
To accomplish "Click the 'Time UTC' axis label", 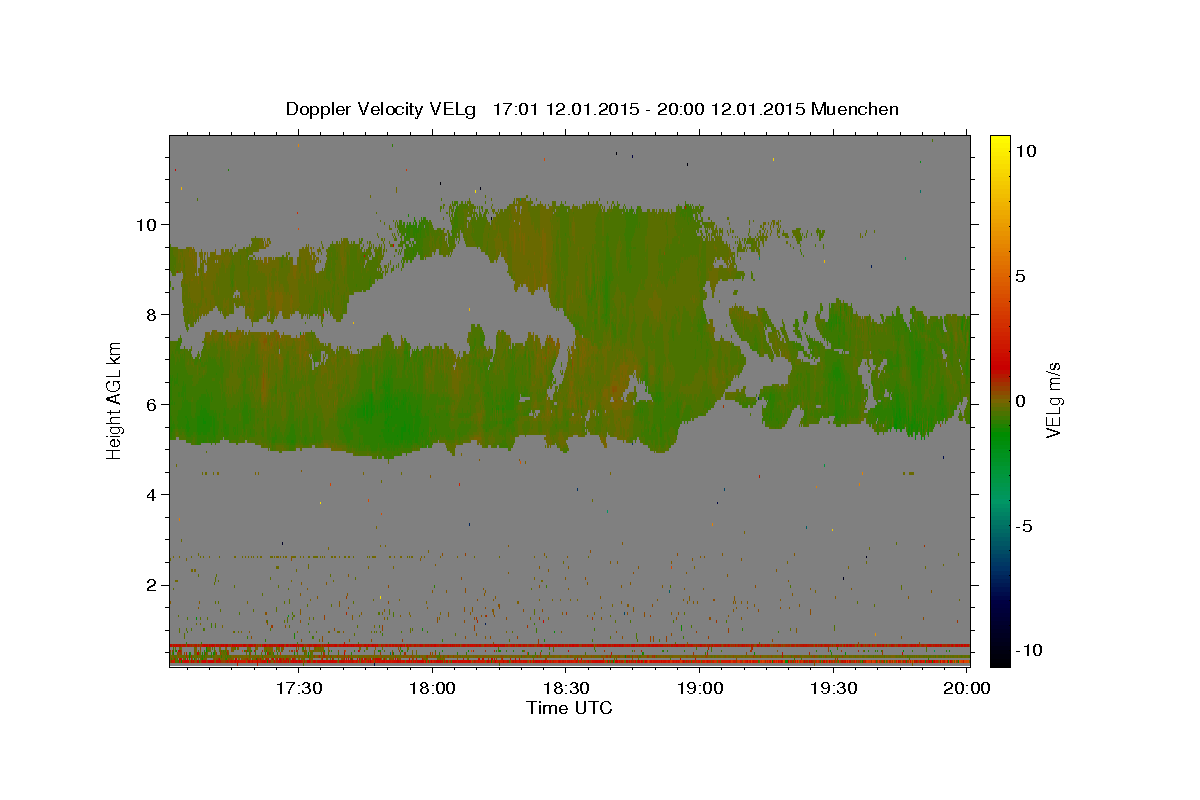I will pyautogui.click(x=569, y=709).
